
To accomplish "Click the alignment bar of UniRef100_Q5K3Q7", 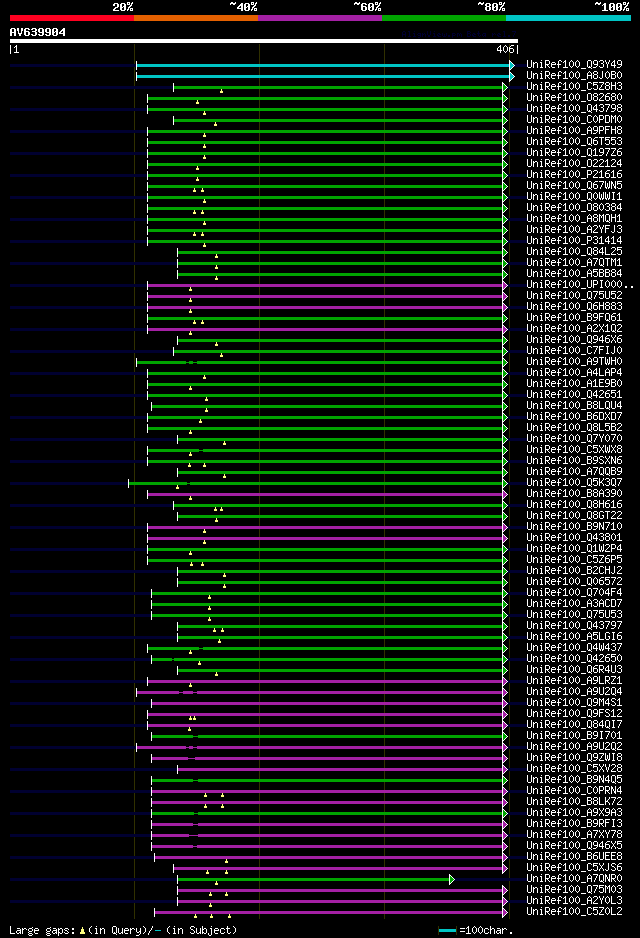I will 316,483.
